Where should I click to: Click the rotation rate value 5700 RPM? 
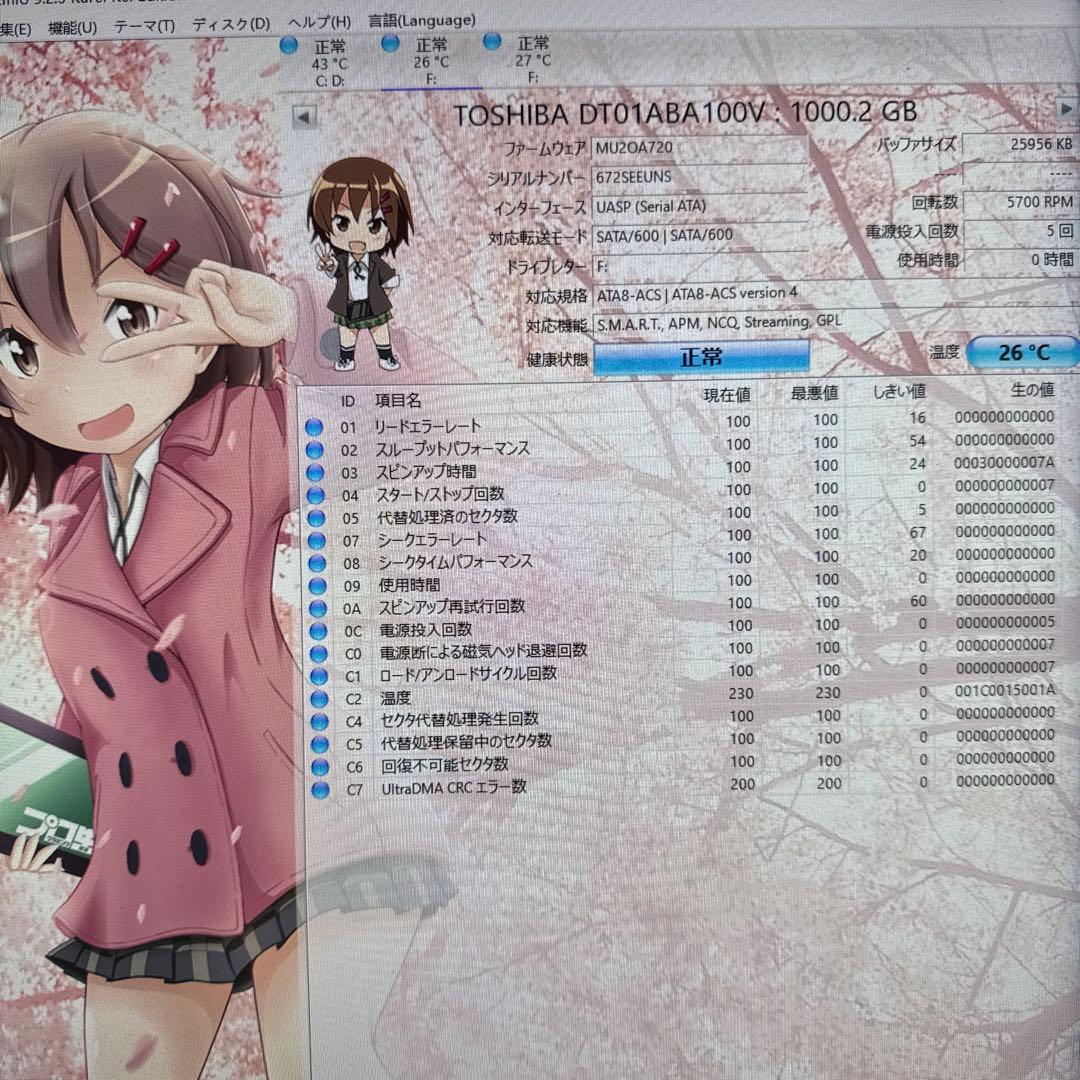point(1020,202)
